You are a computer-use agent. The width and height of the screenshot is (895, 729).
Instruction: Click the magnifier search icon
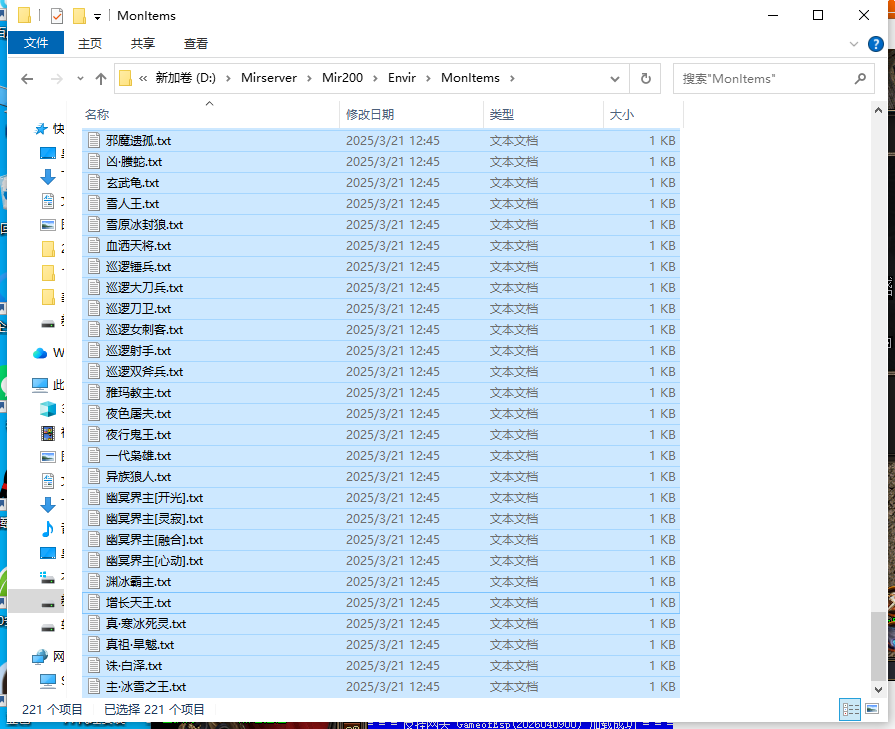click(860, 79)
